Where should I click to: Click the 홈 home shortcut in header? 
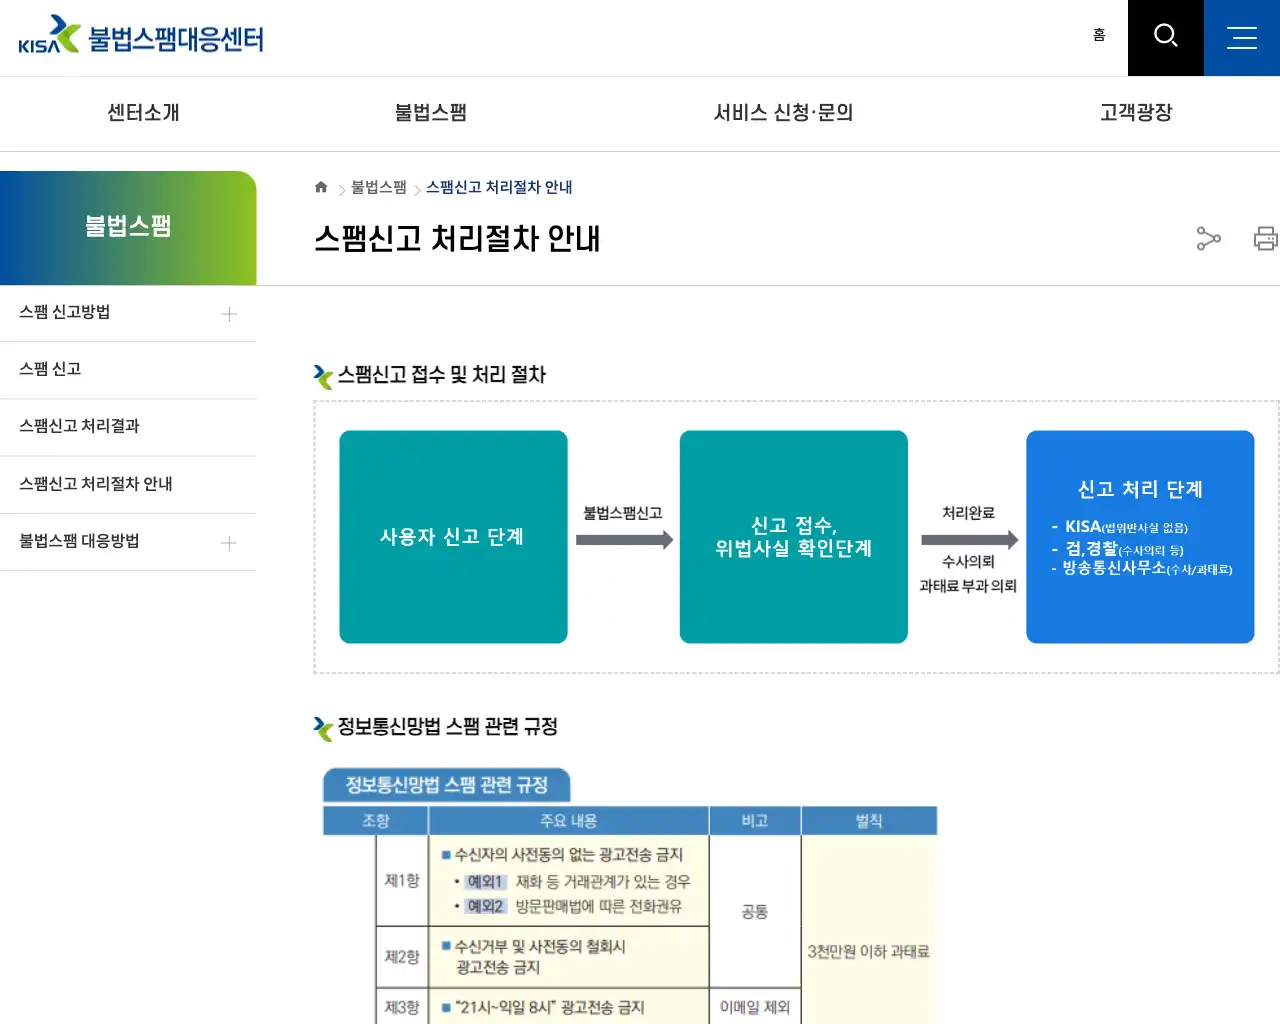click(x=1099, y=34)
